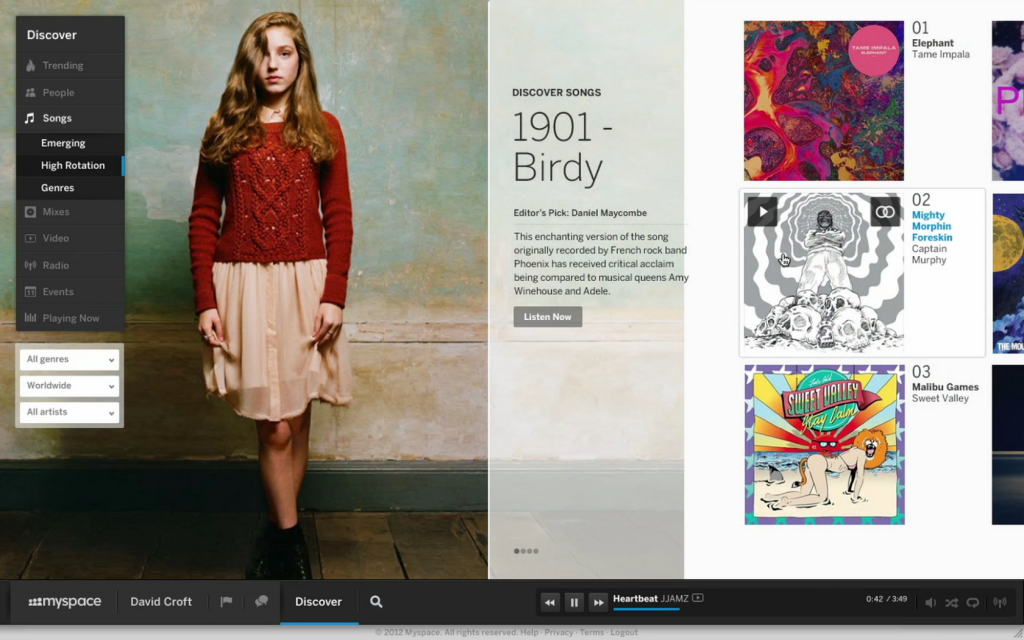Mute the player volume
Viewport: 1024px width, 640px height.
pos(931,603)
